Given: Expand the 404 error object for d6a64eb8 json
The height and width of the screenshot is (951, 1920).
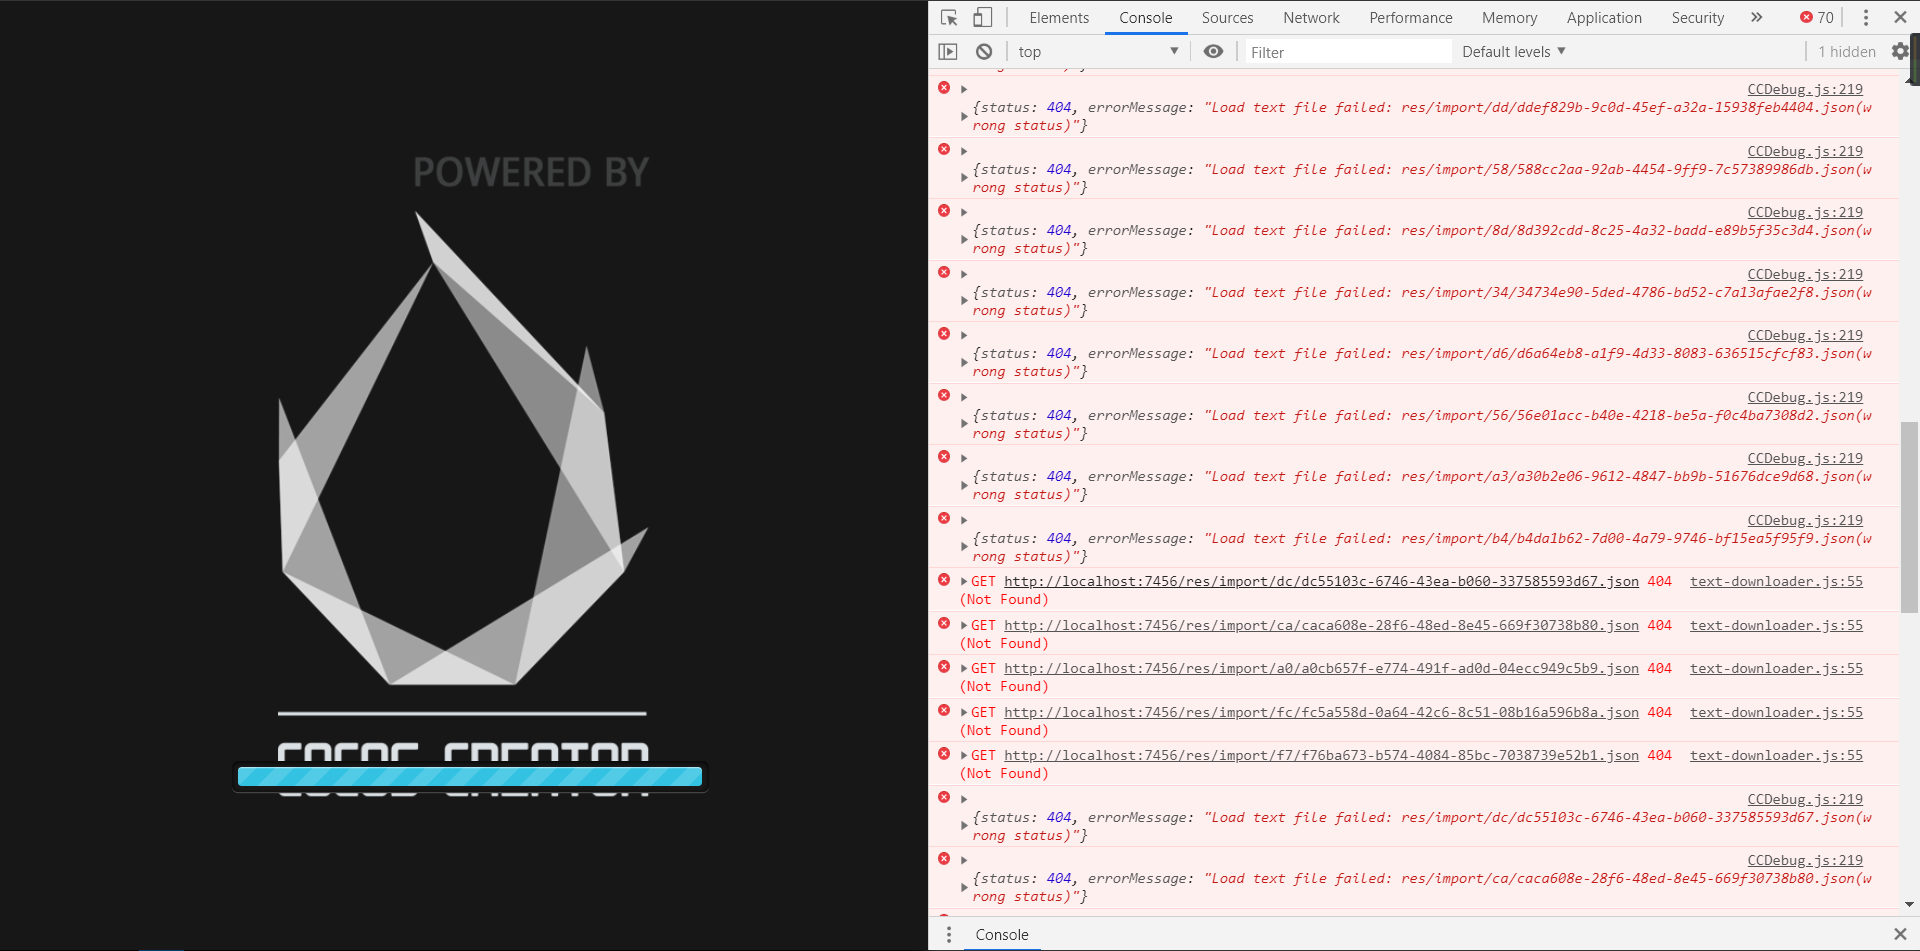Looking at the screenshot, I should tap(964, 363).
